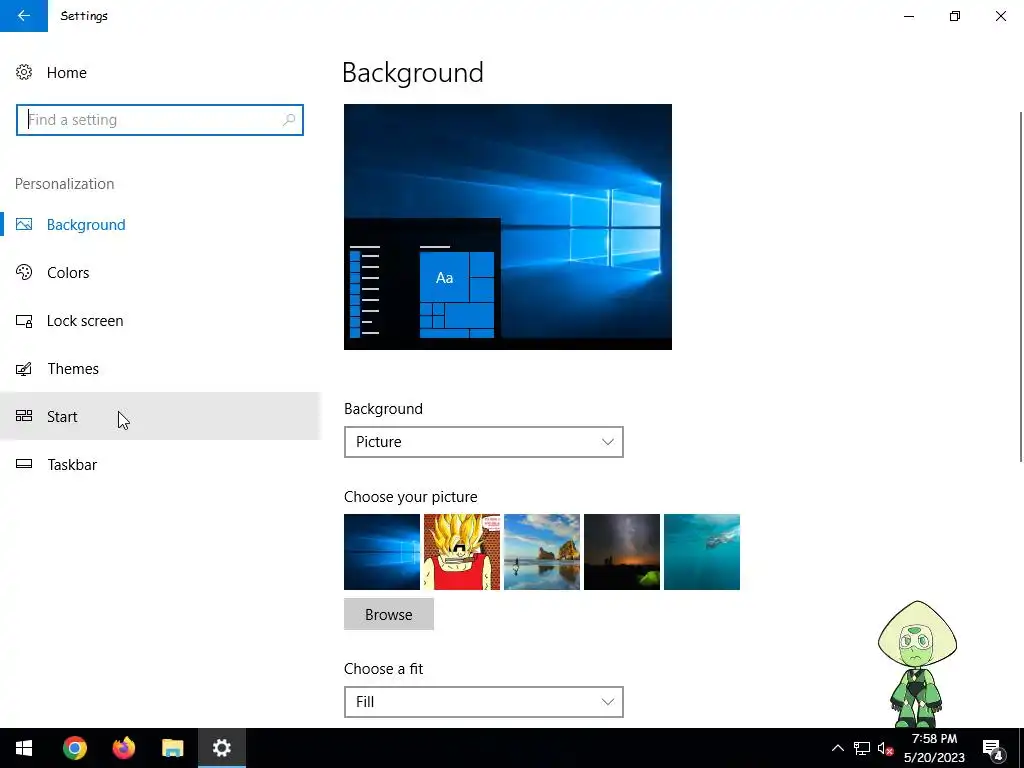1024x768 pixels.
Task: Click the Home link in Settings
Action: click(67, 72)
